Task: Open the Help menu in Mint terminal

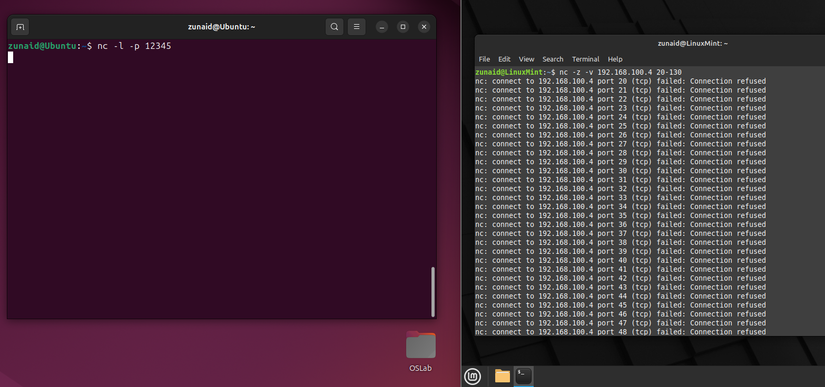Action: coord(615,59)
